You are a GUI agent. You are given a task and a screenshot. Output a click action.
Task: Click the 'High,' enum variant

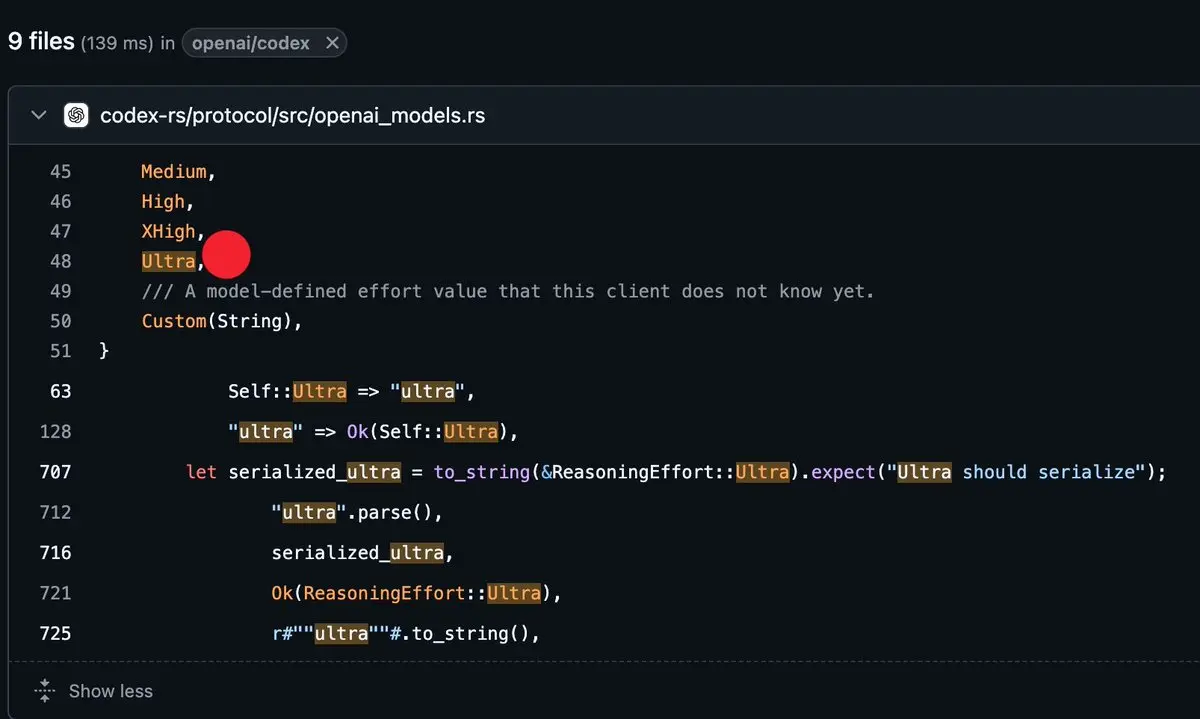pos(168,202)
